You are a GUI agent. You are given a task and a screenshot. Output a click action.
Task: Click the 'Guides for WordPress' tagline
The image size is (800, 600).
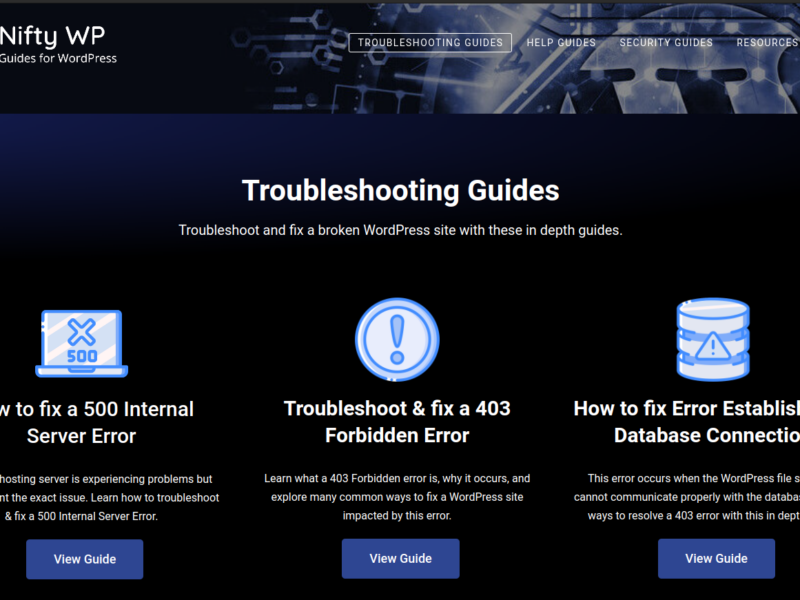pos(58,58)
